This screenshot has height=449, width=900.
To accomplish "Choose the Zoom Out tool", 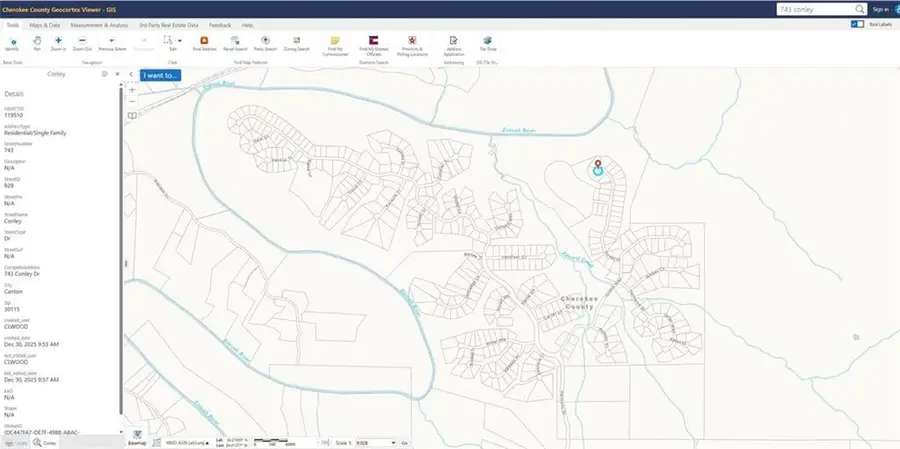I will click(x=82, y=44).
